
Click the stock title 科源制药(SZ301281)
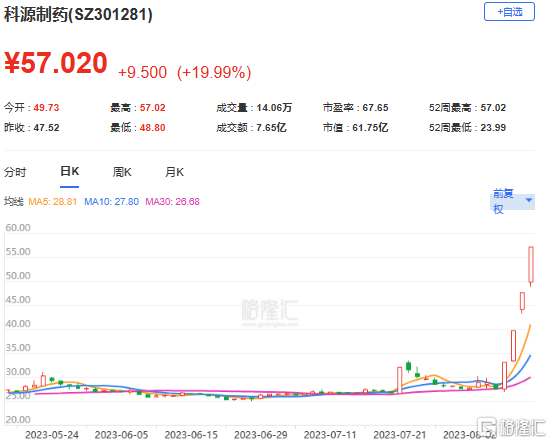pyautogui.click(x=78, y=15)
